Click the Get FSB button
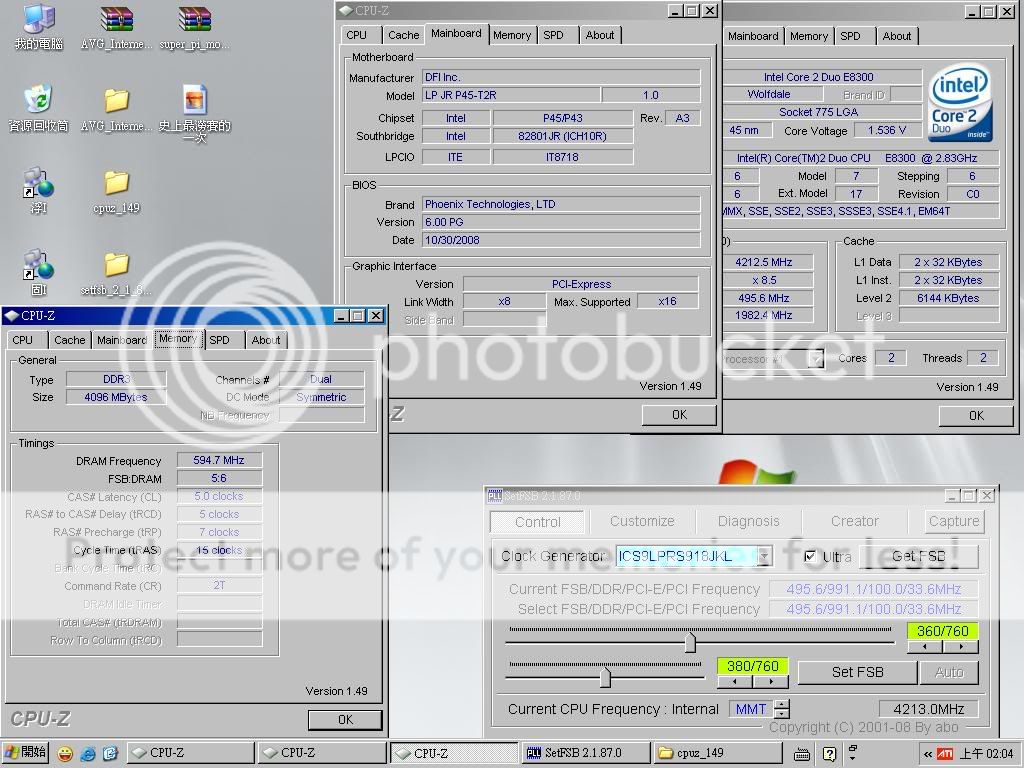Viewport: 1024px width, 768px height. [919, 556]
